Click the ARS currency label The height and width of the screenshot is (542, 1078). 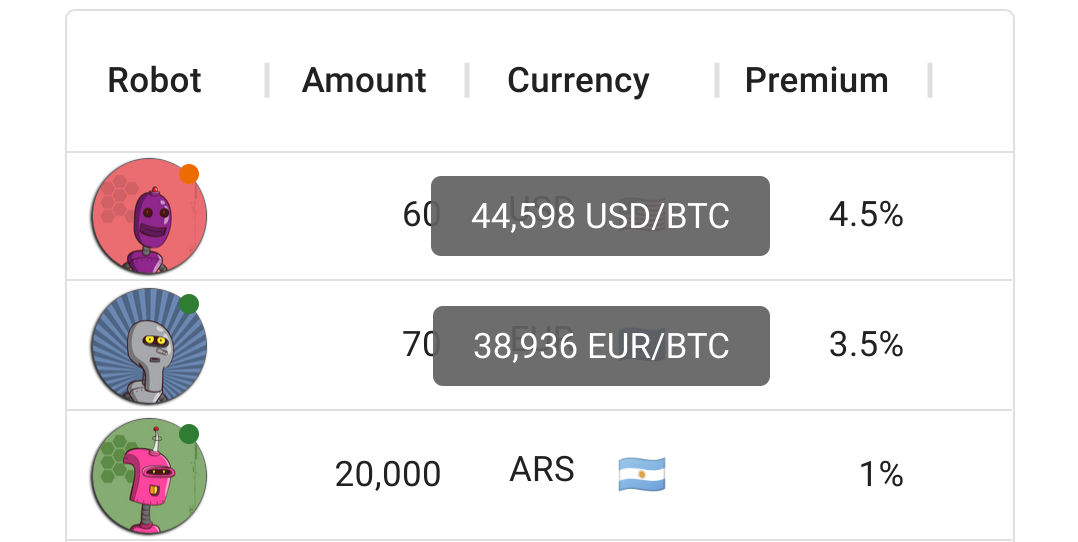click(x=542, y=469)
